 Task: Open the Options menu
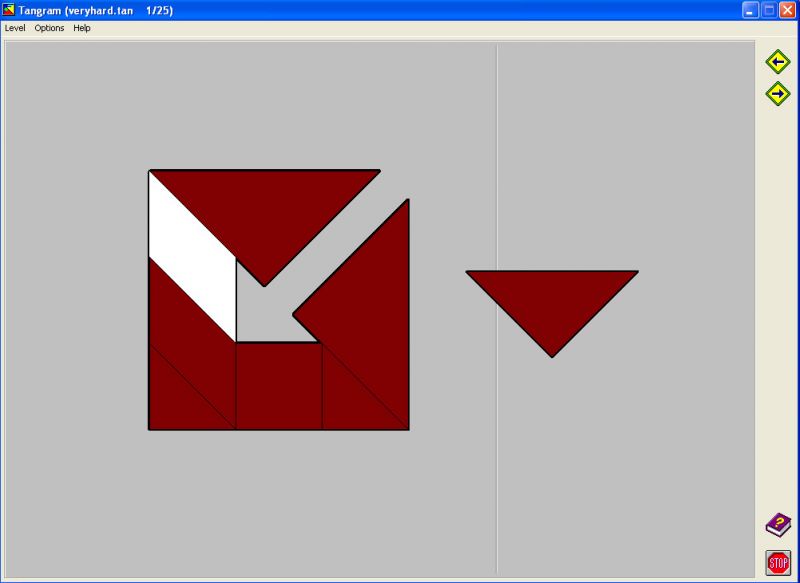[49, 28]
